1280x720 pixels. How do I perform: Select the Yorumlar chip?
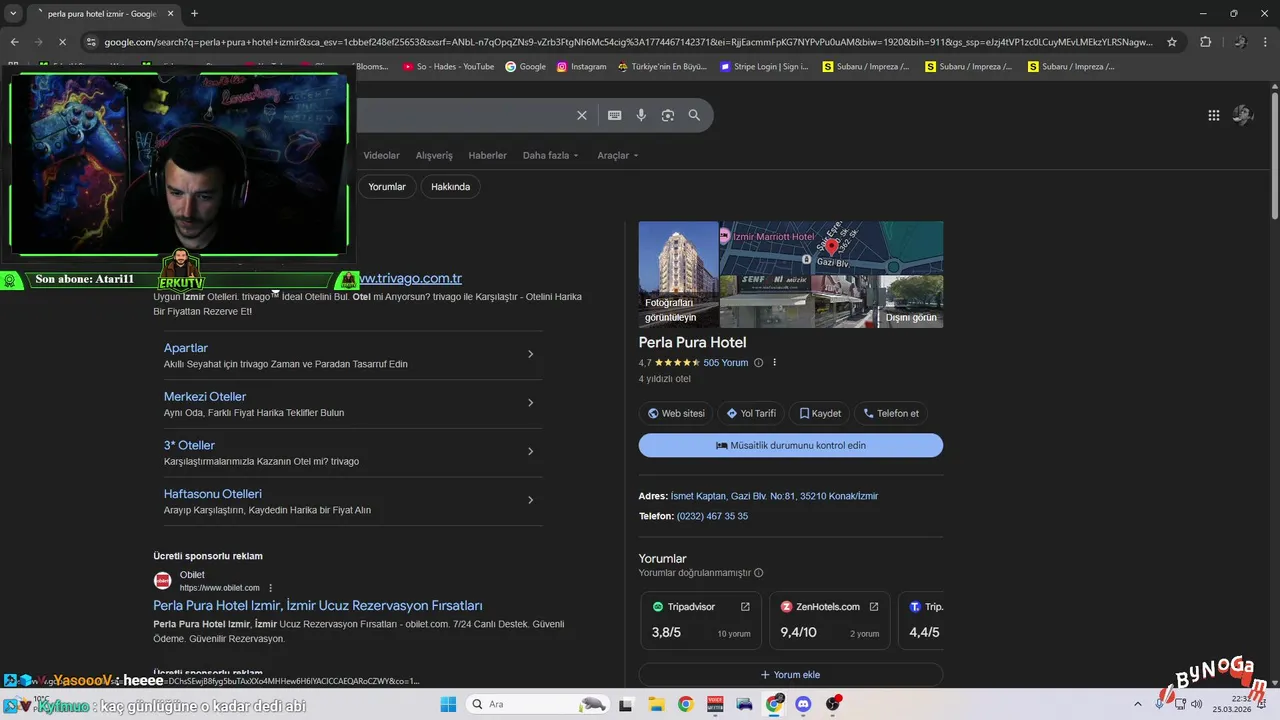pyautogui.click(x=386, y=187)
